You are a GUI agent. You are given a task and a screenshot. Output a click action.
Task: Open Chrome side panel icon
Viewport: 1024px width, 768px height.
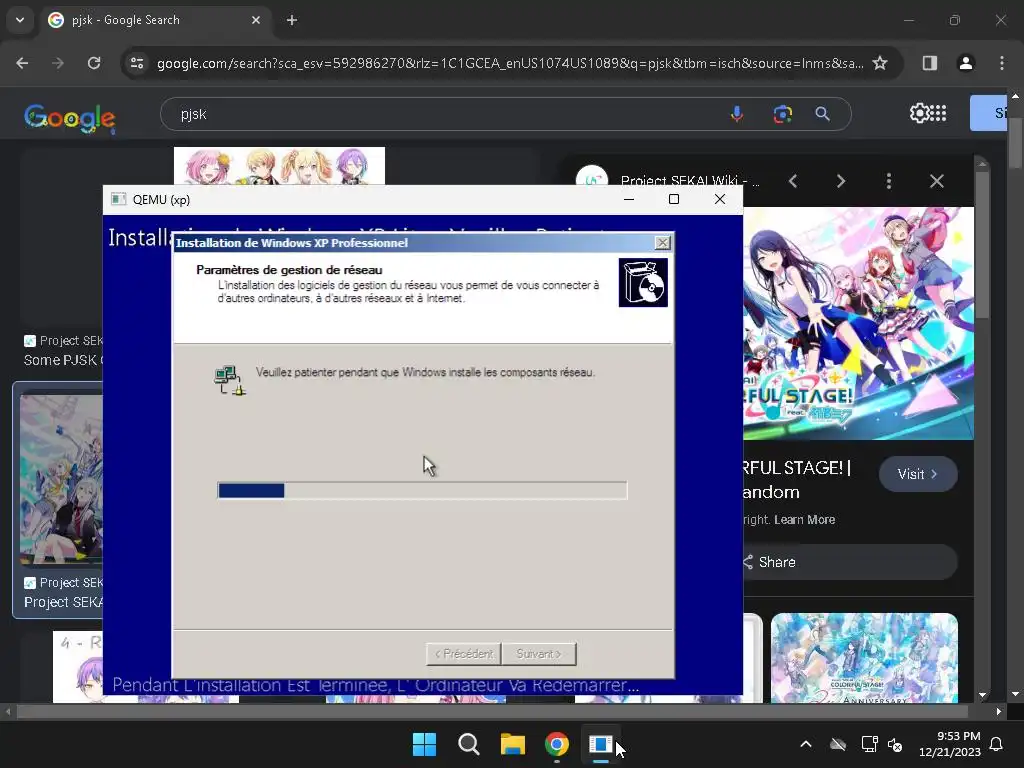(x=929, y=63)
